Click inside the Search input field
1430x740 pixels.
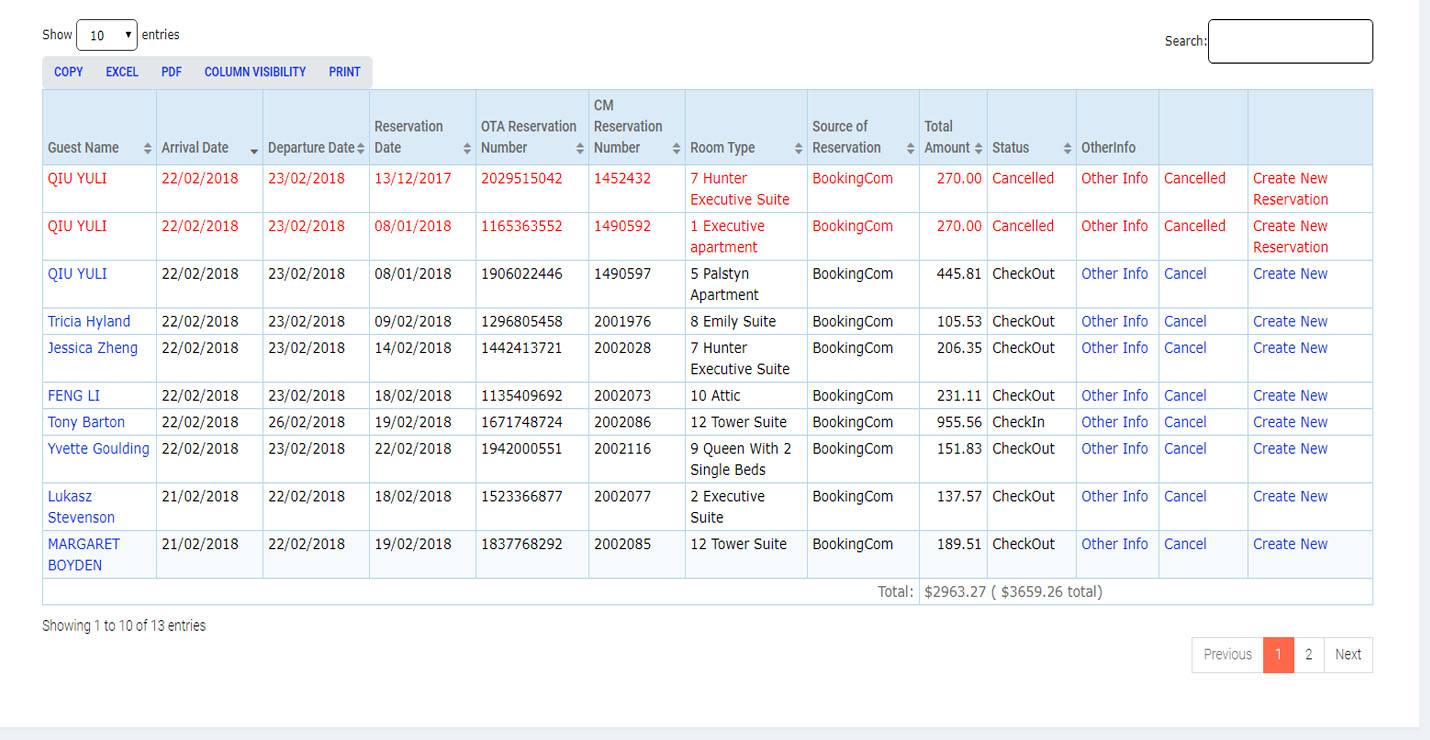coord(1290,41)
